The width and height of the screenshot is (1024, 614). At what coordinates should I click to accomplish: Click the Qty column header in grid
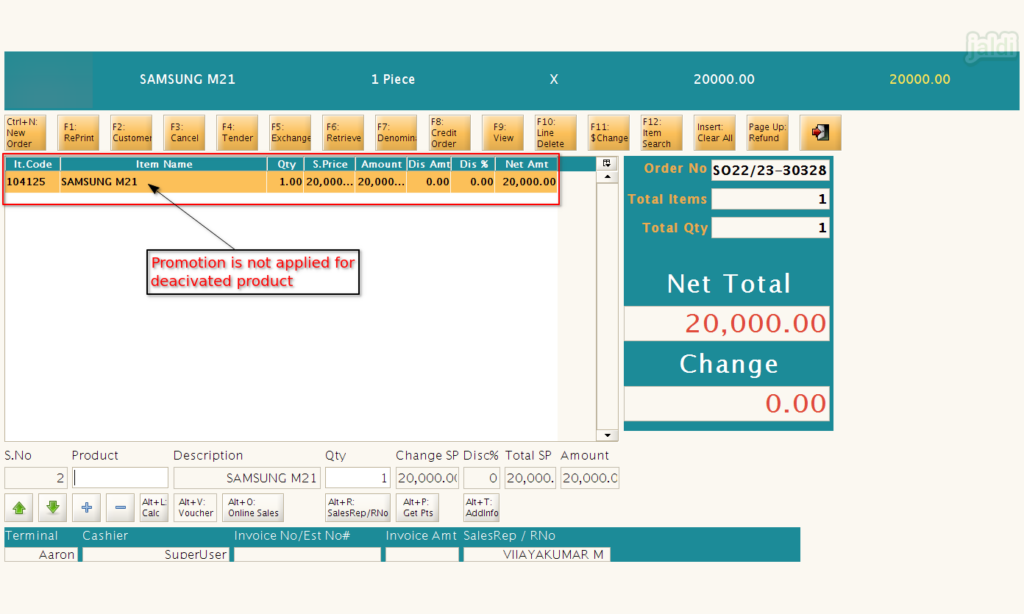tap(286, 164)
